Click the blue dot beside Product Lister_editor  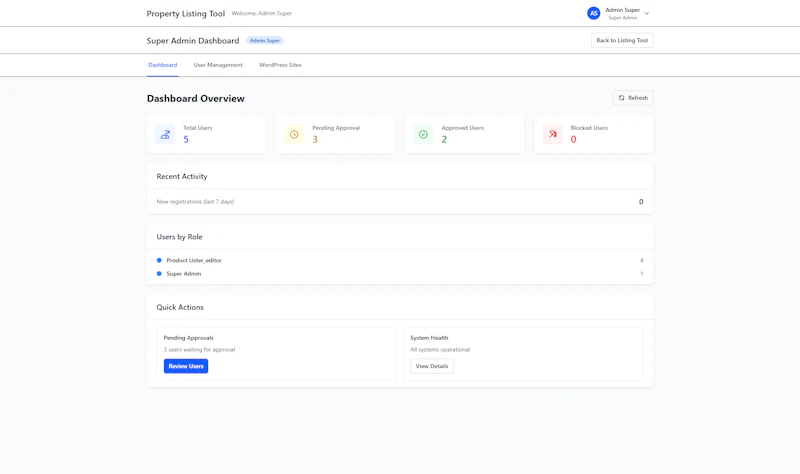159,260
